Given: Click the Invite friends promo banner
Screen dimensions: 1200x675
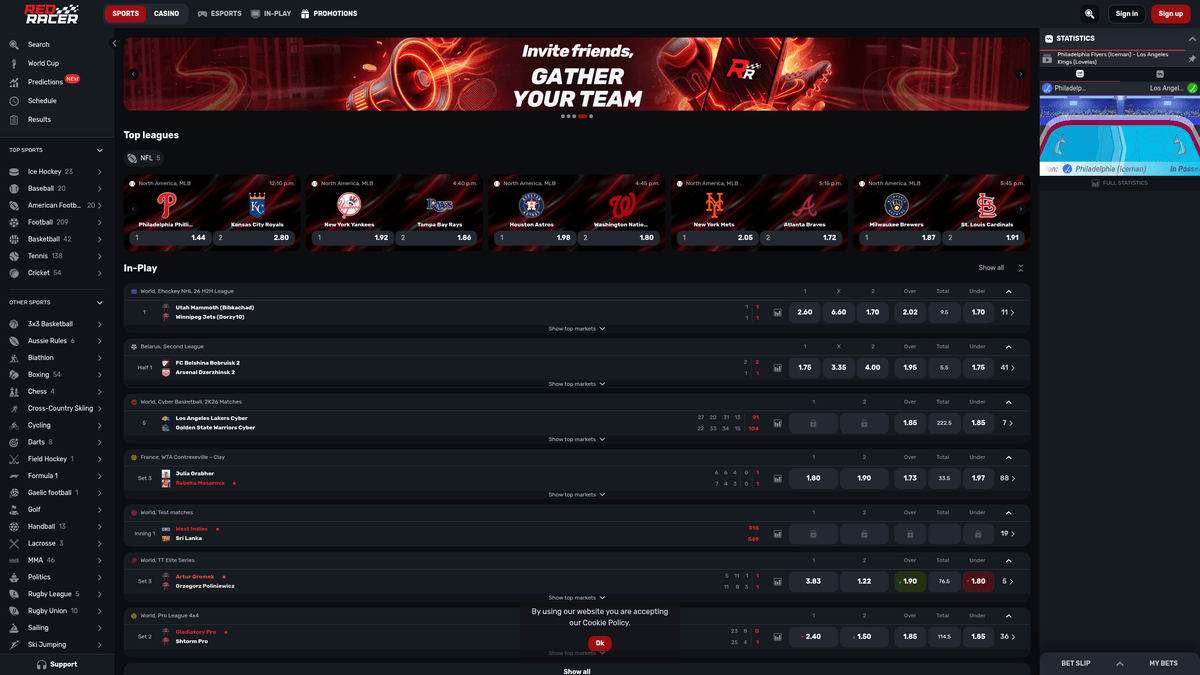Looking at the screenshot, I should (x=577, y=74).
